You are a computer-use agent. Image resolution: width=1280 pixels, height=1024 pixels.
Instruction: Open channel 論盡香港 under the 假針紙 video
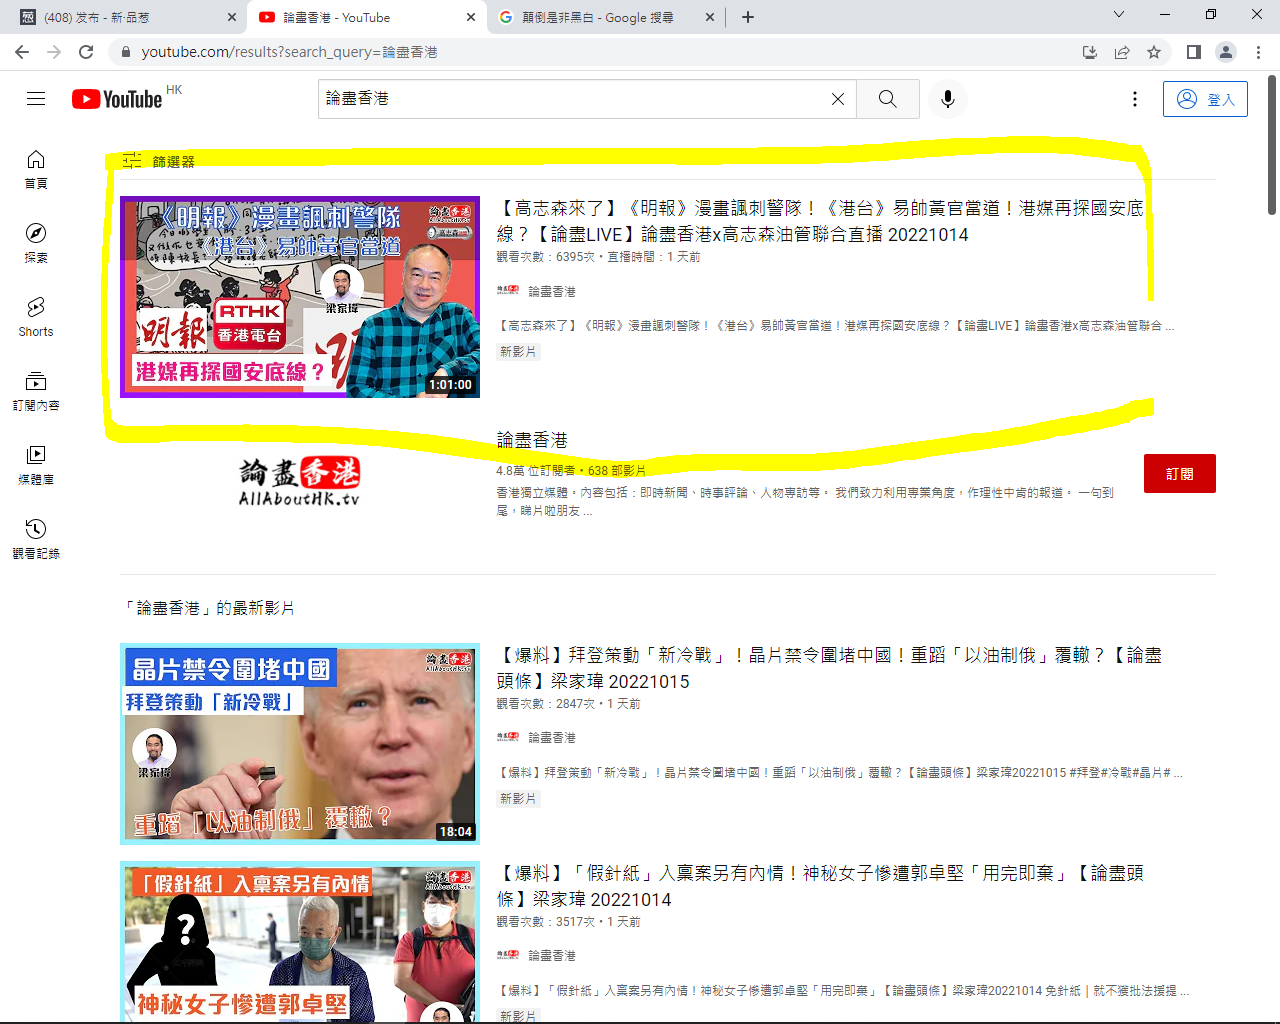(x=551, y=955)
